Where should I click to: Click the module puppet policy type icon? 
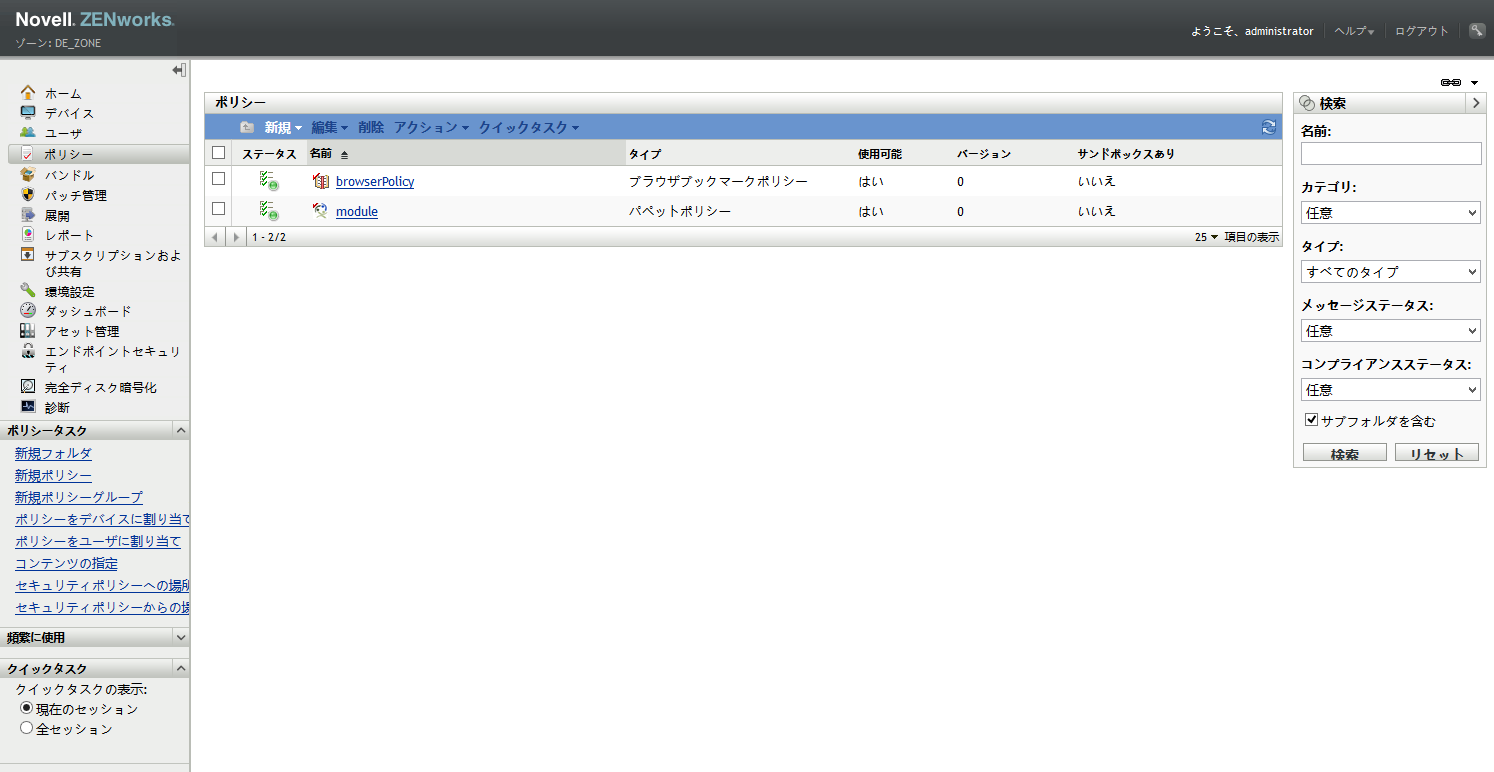click(x=321, y=211)
